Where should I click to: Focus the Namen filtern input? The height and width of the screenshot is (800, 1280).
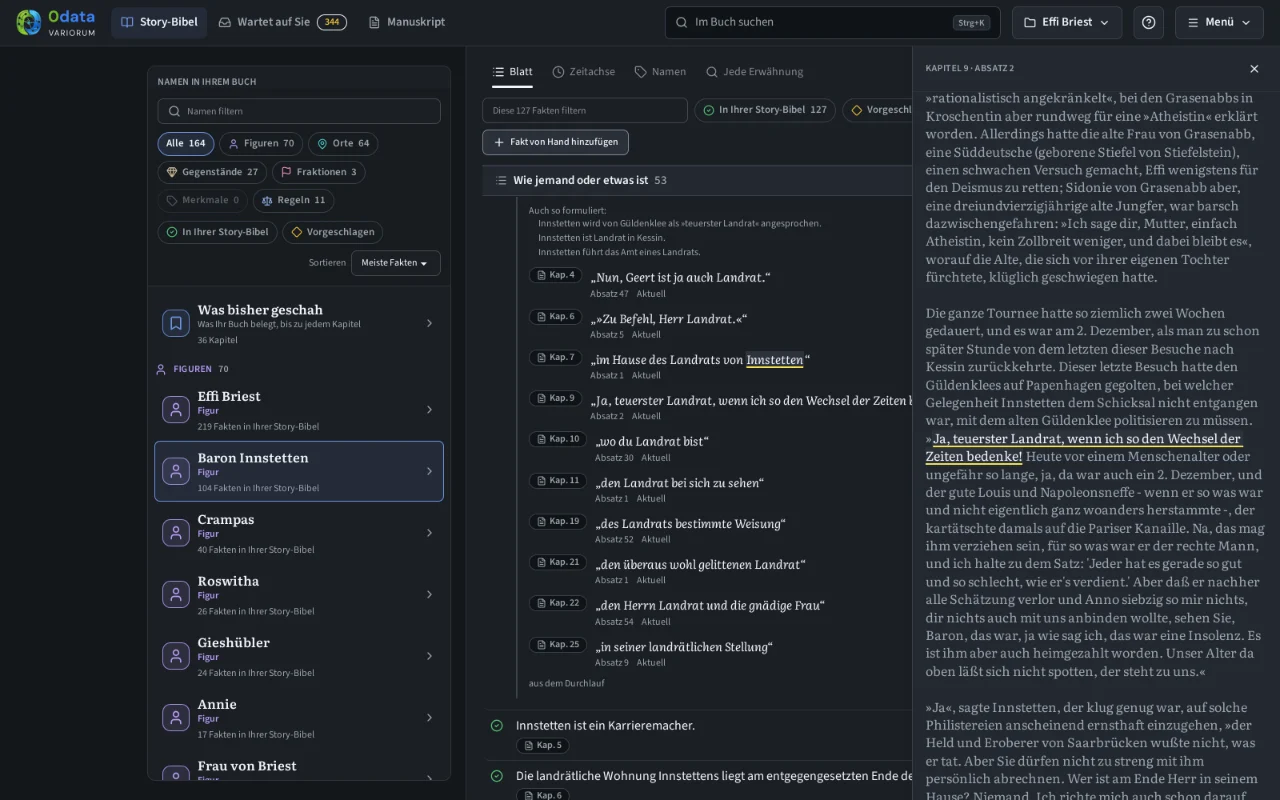(x=299, y=111)
